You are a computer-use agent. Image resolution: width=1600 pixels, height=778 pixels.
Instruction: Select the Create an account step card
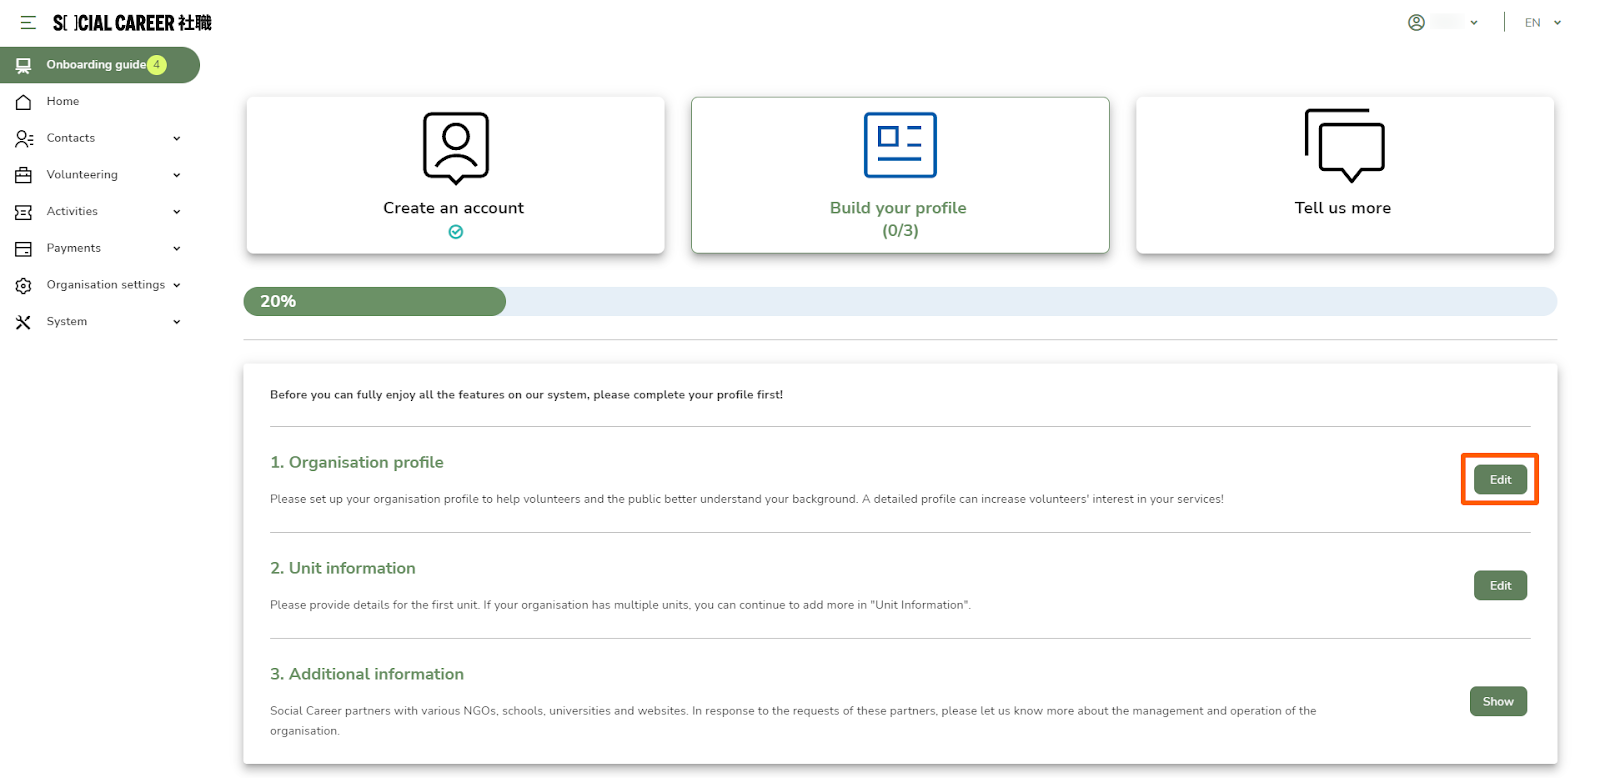(x=456, y=175)
